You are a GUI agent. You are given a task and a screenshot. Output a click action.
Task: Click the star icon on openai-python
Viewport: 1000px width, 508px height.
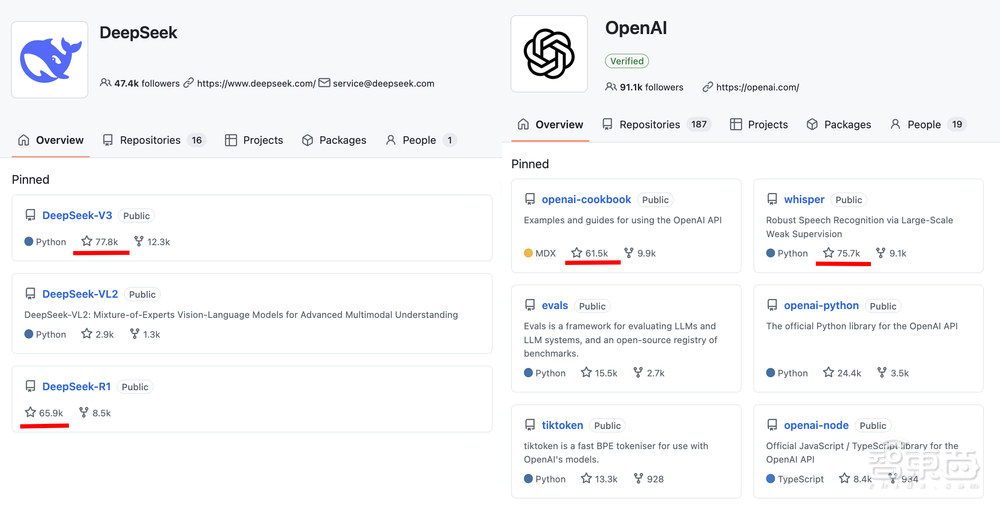(828, 373)
